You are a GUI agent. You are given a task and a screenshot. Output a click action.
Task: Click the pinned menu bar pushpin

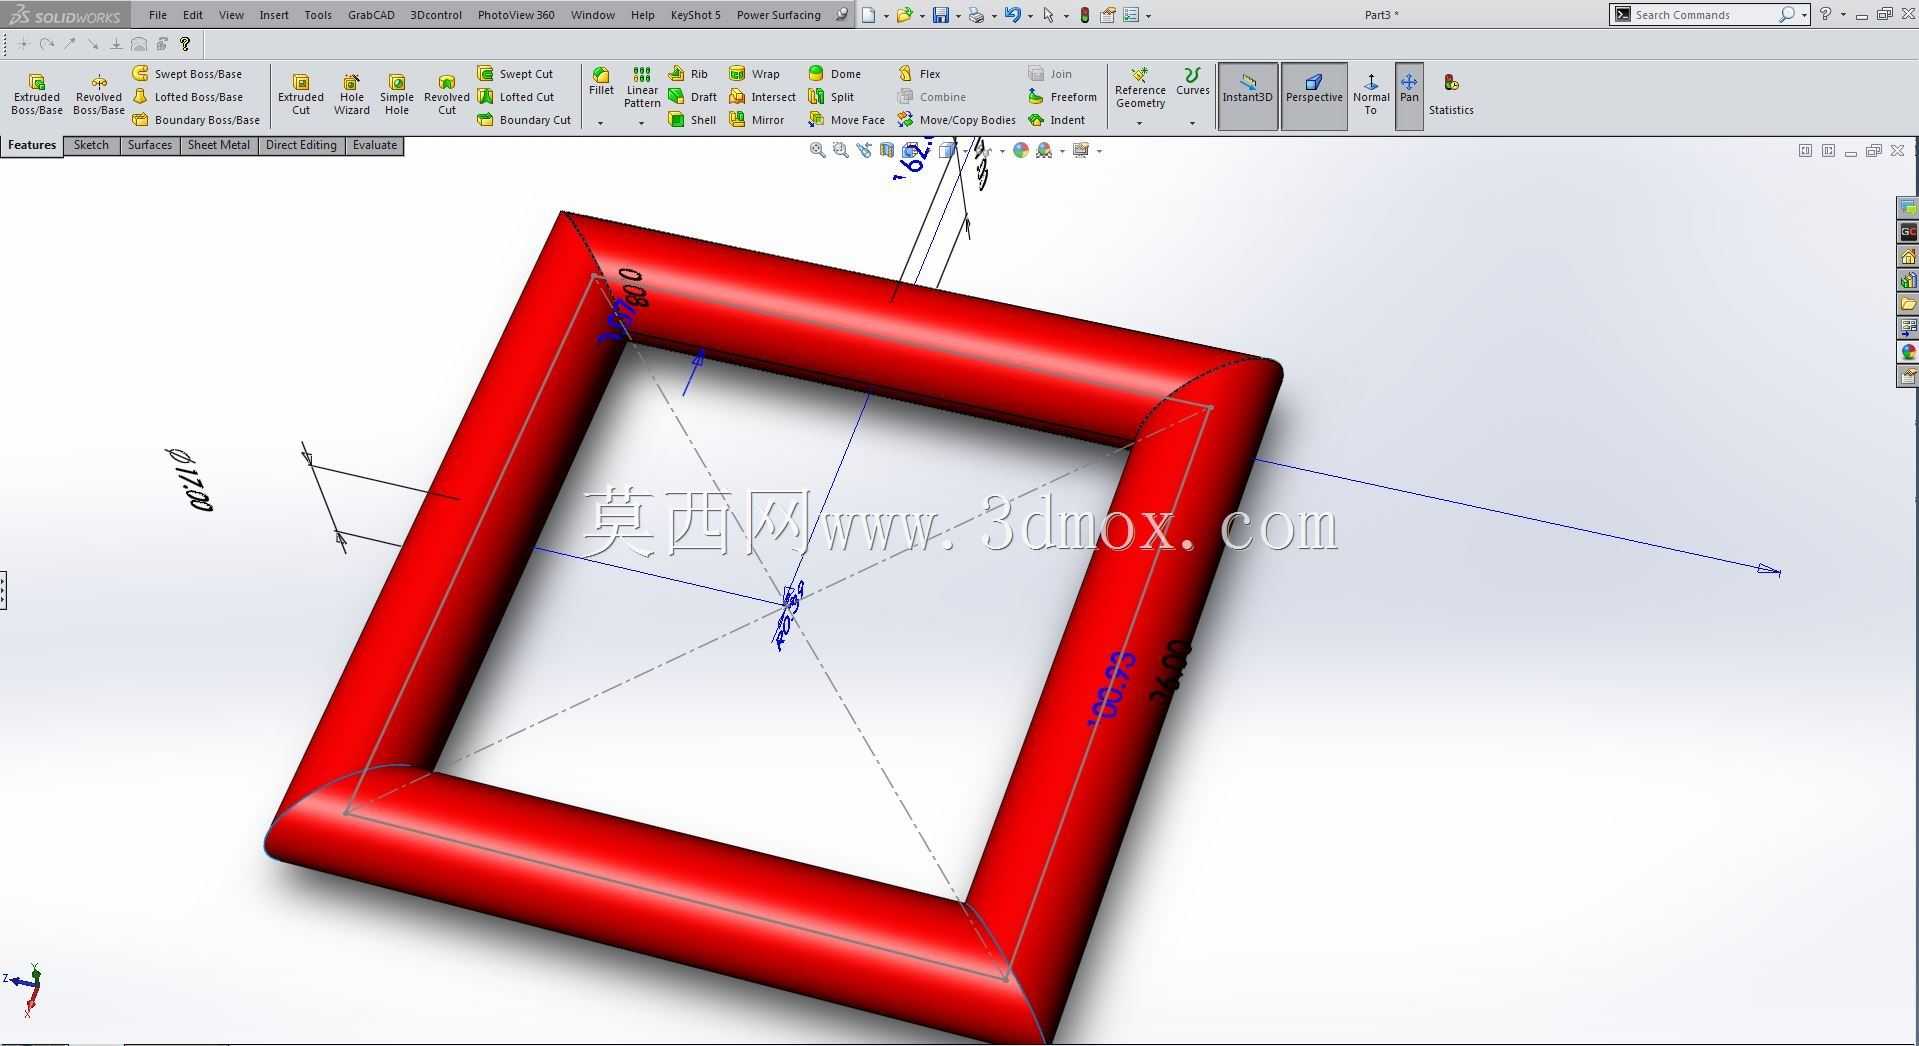point(842,15)
